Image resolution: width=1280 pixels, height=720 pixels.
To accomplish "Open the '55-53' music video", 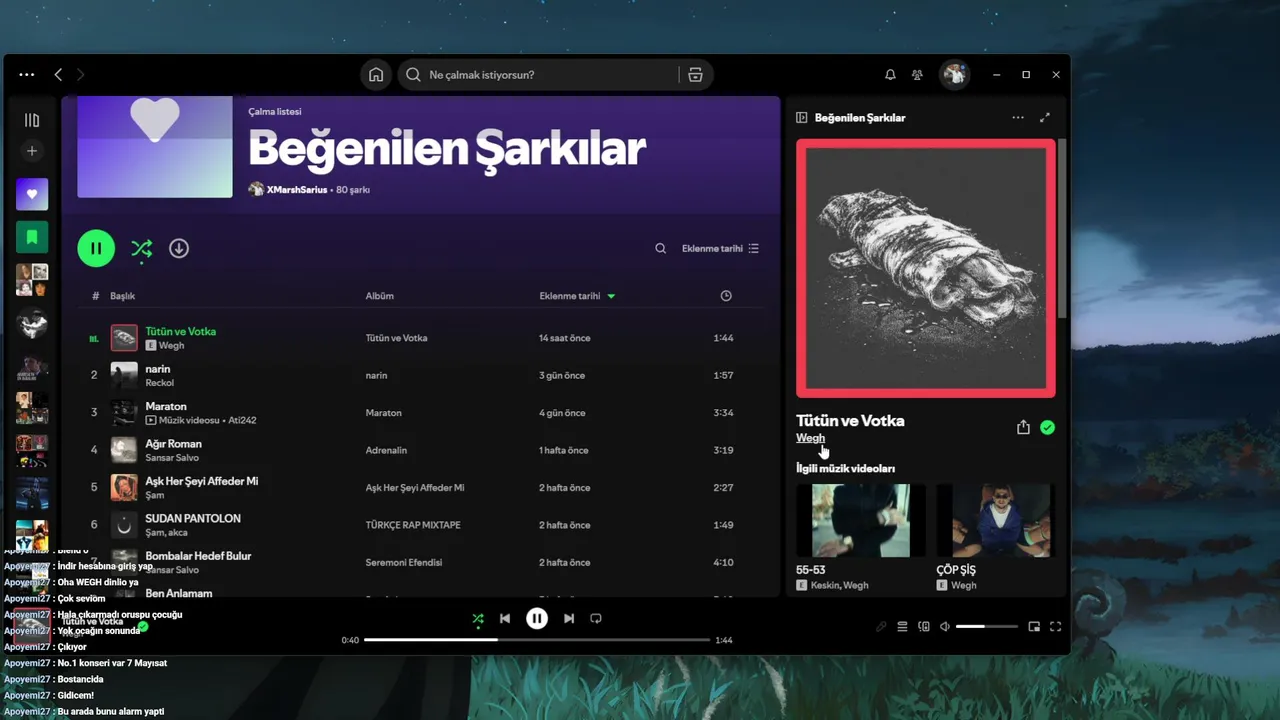I will pos(861,520).
